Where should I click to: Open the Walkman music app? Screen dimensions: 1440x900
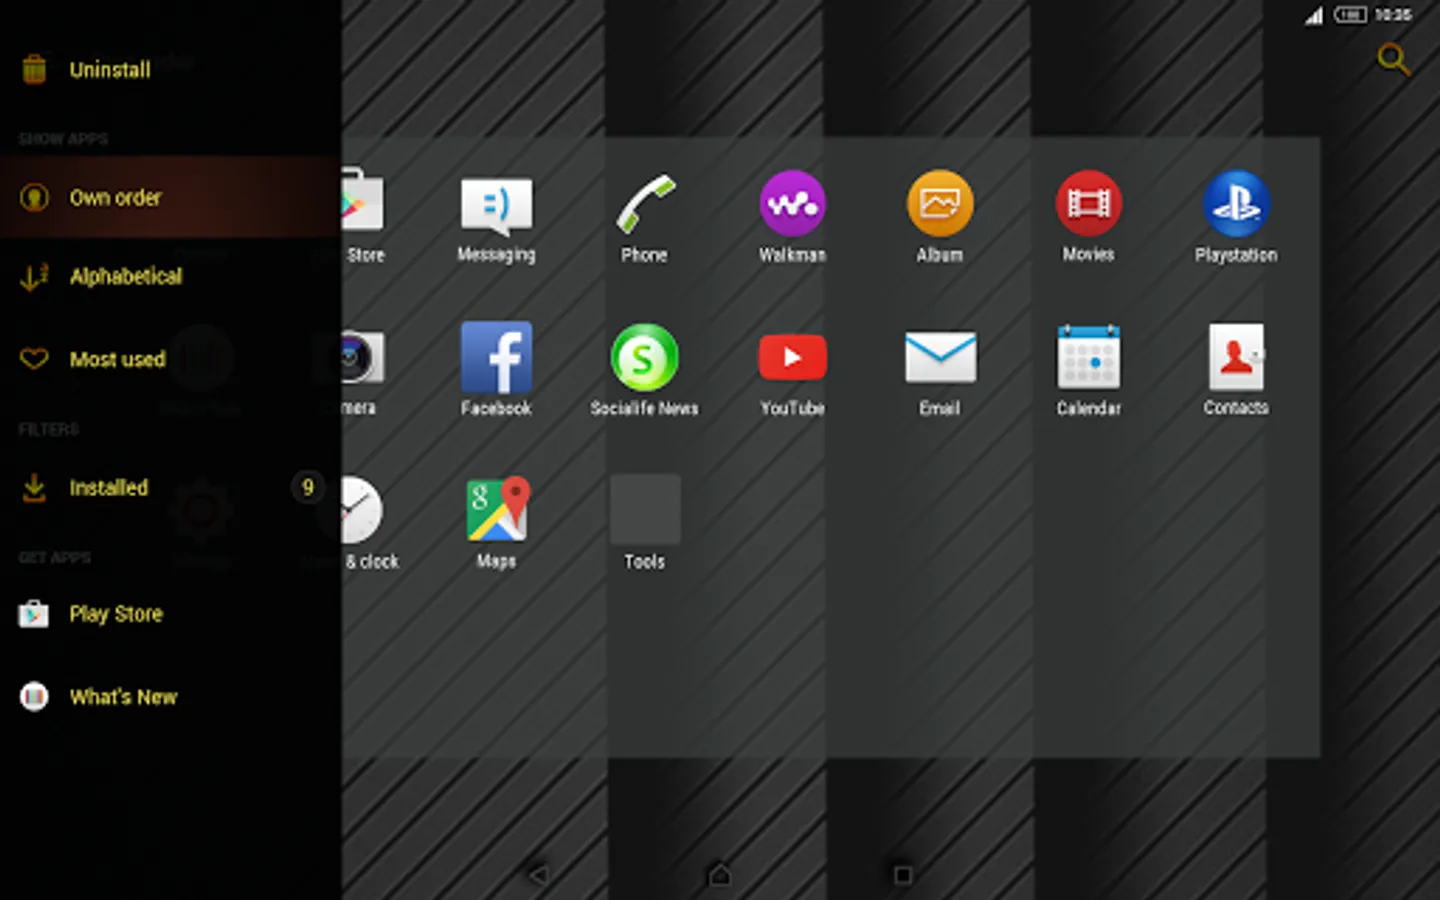pyautogui.click(x=792, y=204)
